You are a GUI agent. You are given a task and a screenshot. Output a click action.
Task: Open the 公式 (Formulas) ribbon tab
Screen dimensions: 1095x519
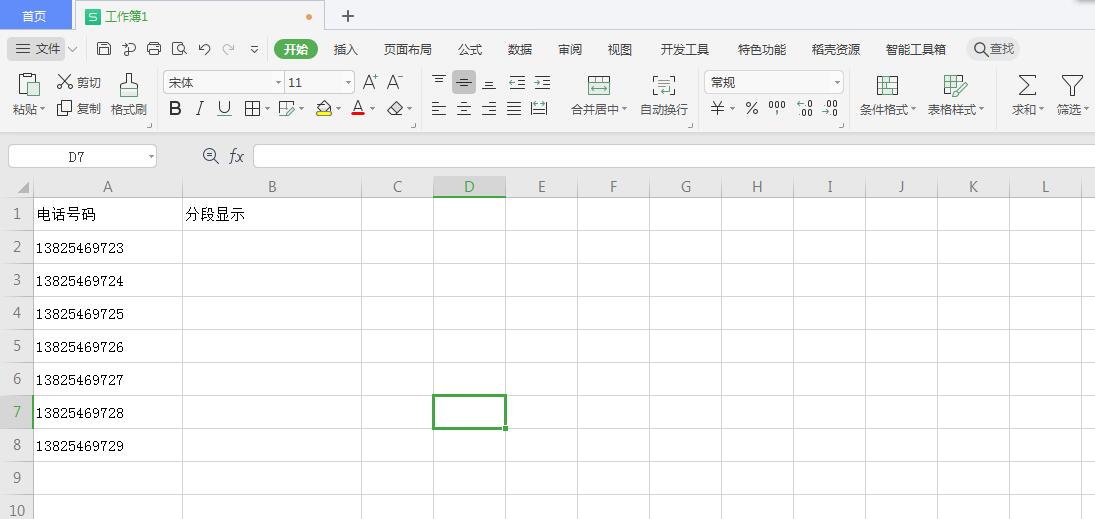[470, 49]
